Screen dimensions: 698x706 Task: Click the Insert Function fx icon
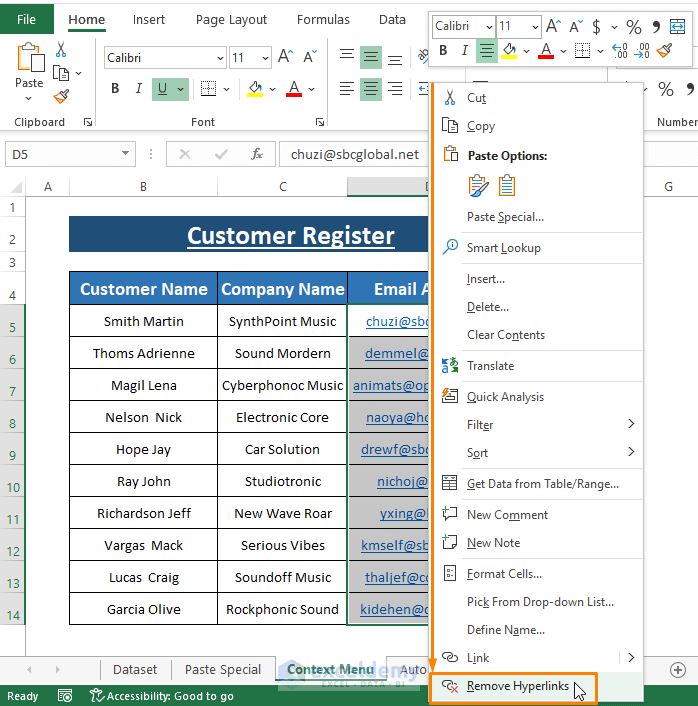[257, 154]
